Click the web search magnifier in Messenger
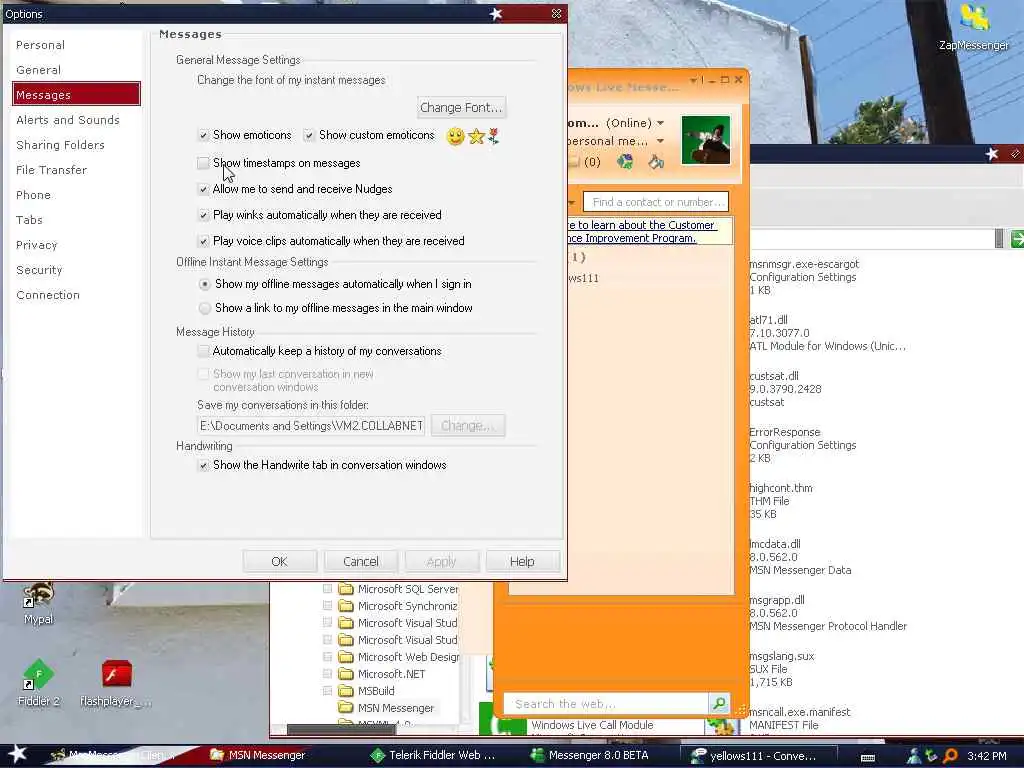Viewport: 1024px width, 768px height. (x=719, y=703)
